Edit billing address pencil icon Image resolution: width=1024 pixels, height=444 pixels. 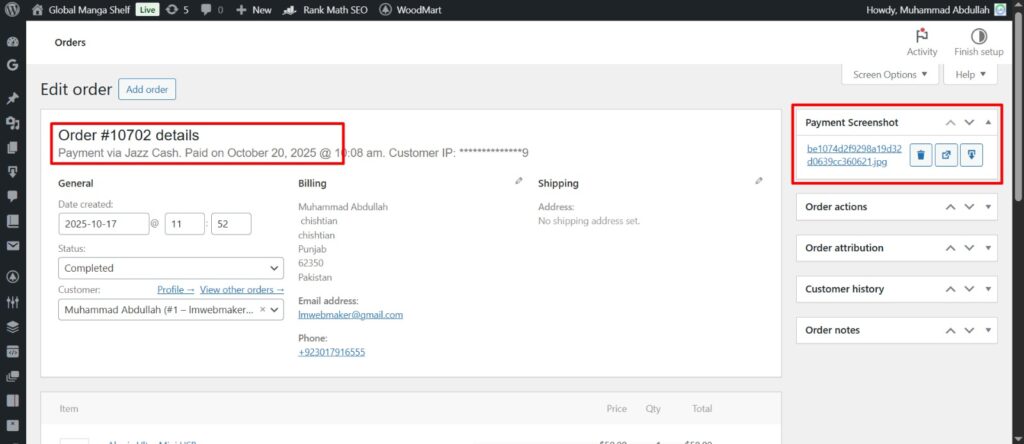[x=519, y=181]
